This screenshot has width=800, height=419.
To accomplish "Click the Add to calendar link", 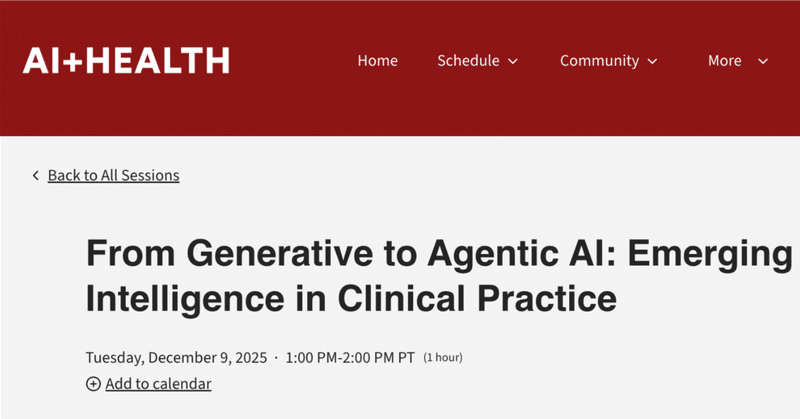I will [158, 384].
